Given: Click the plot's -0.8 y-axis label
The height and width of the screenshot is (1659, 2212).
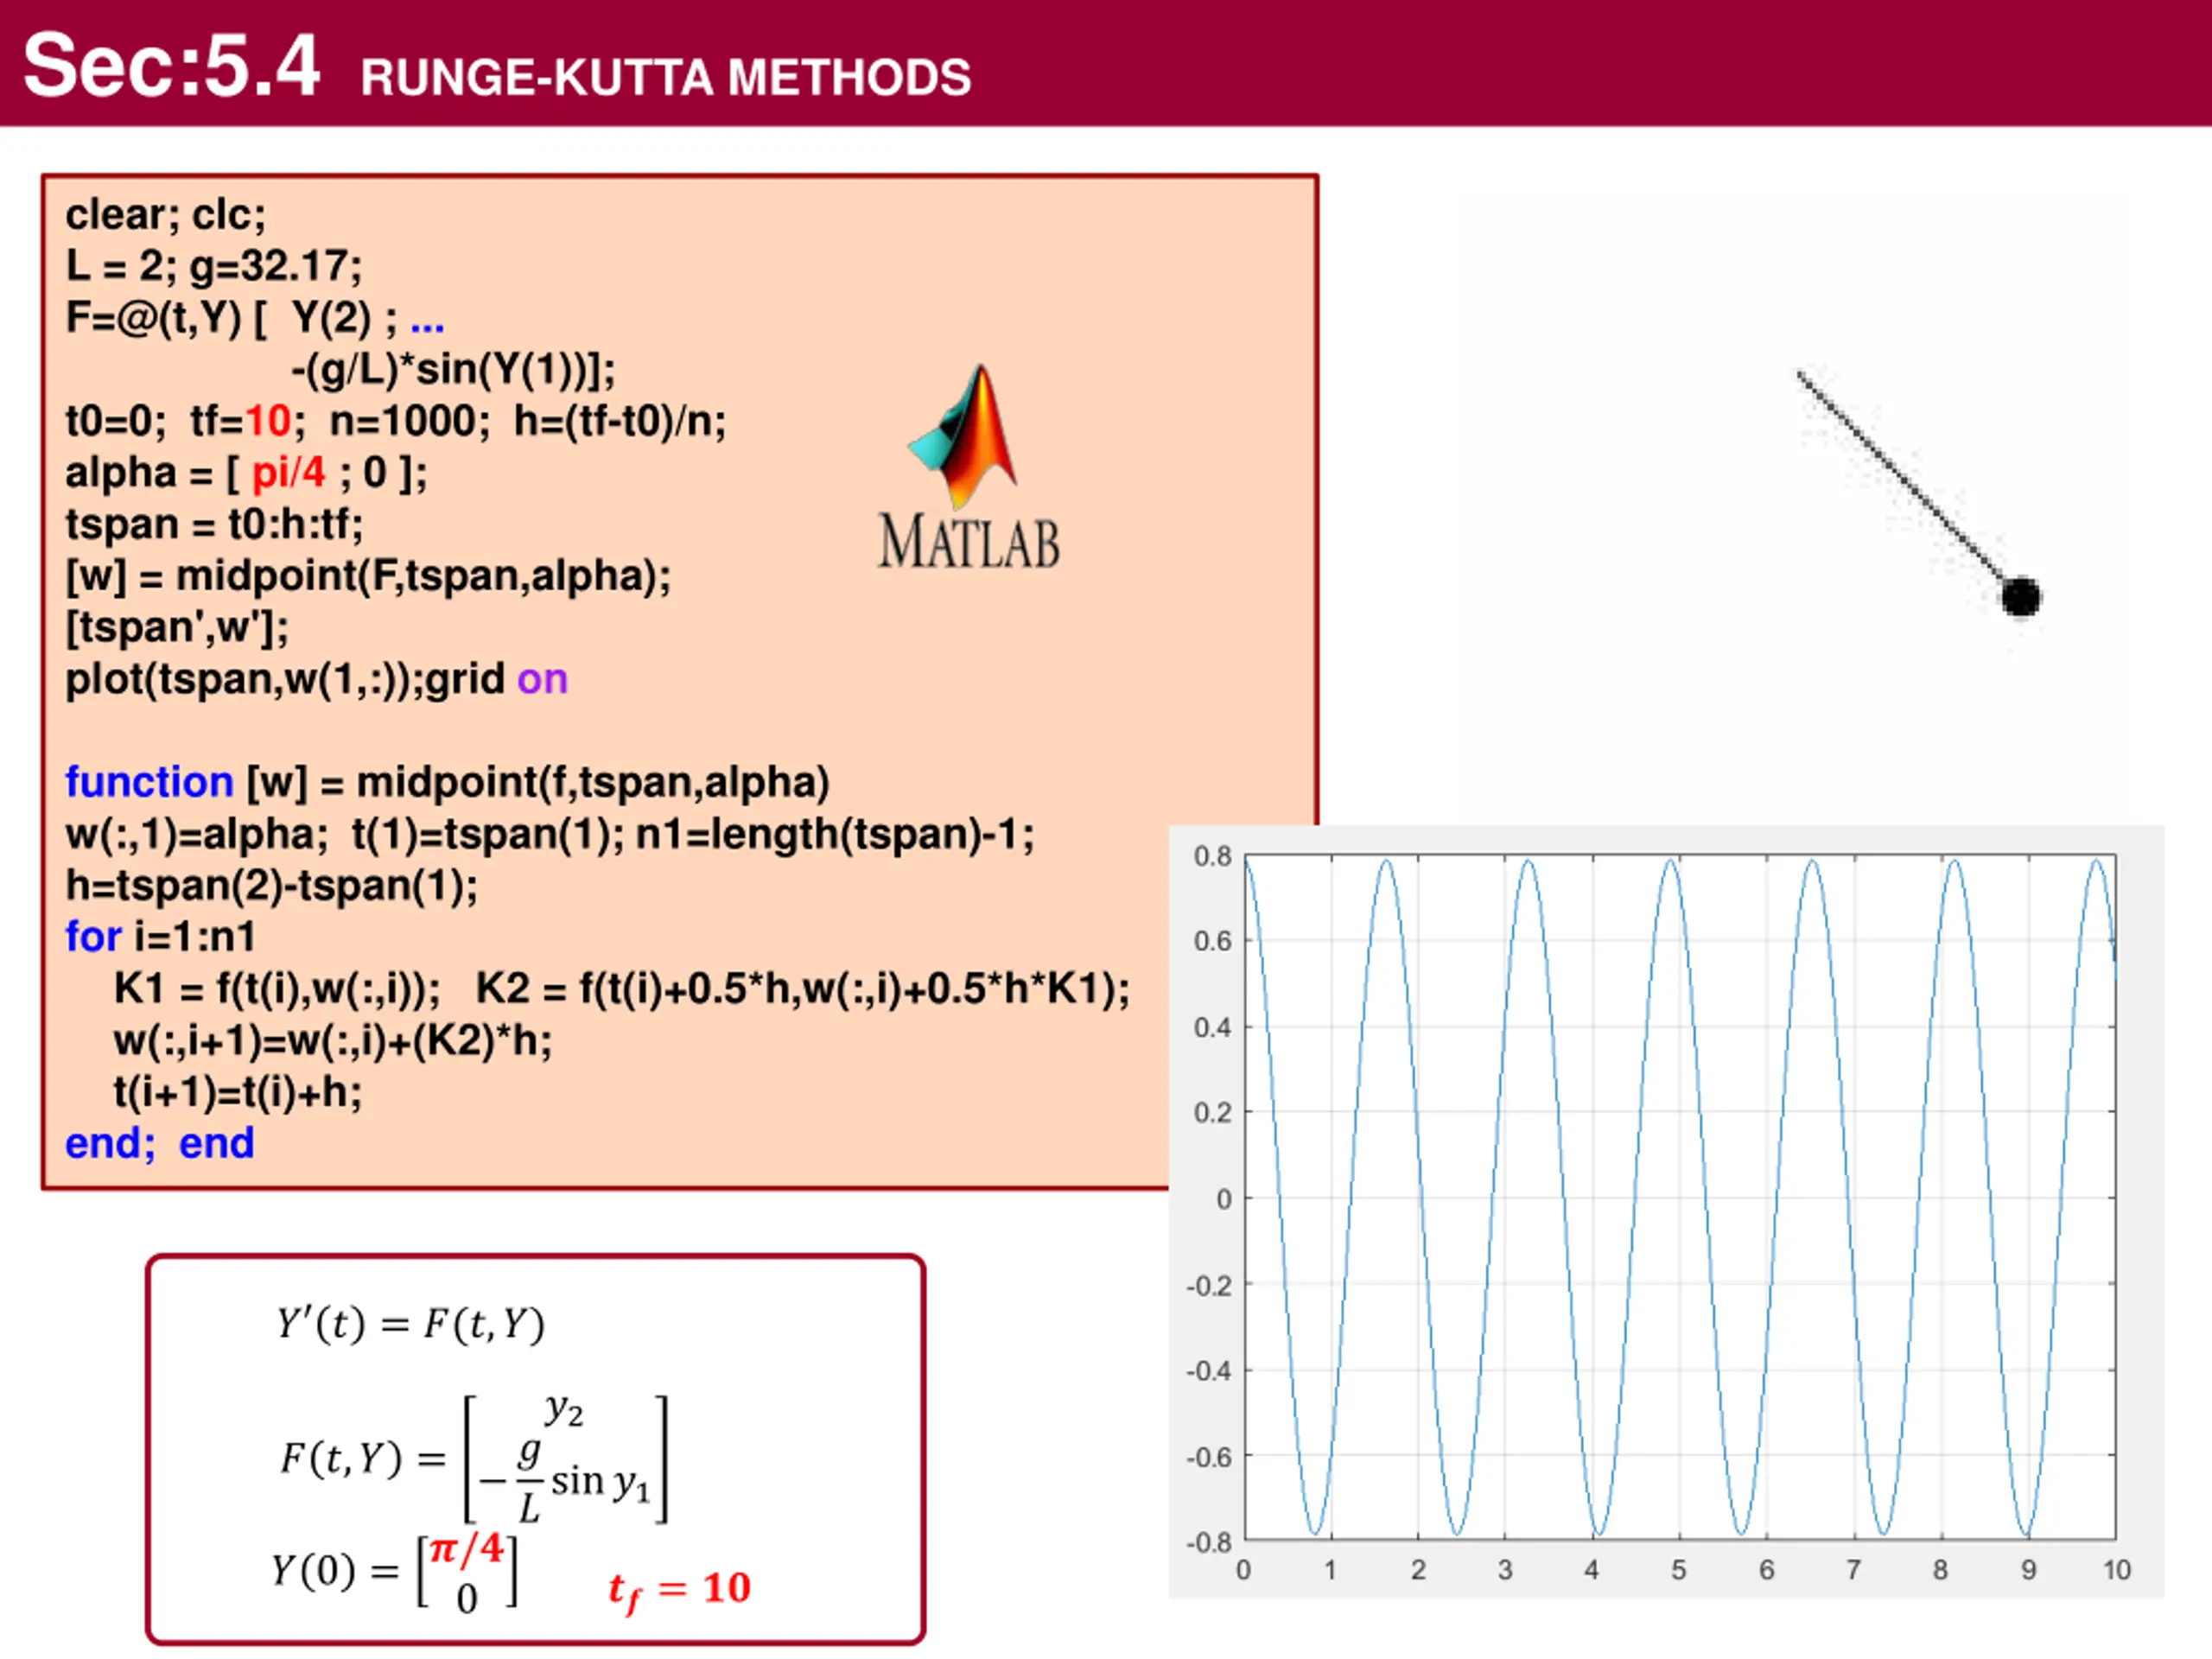Looking at the screenshot, I should tap(1208, 1542).
